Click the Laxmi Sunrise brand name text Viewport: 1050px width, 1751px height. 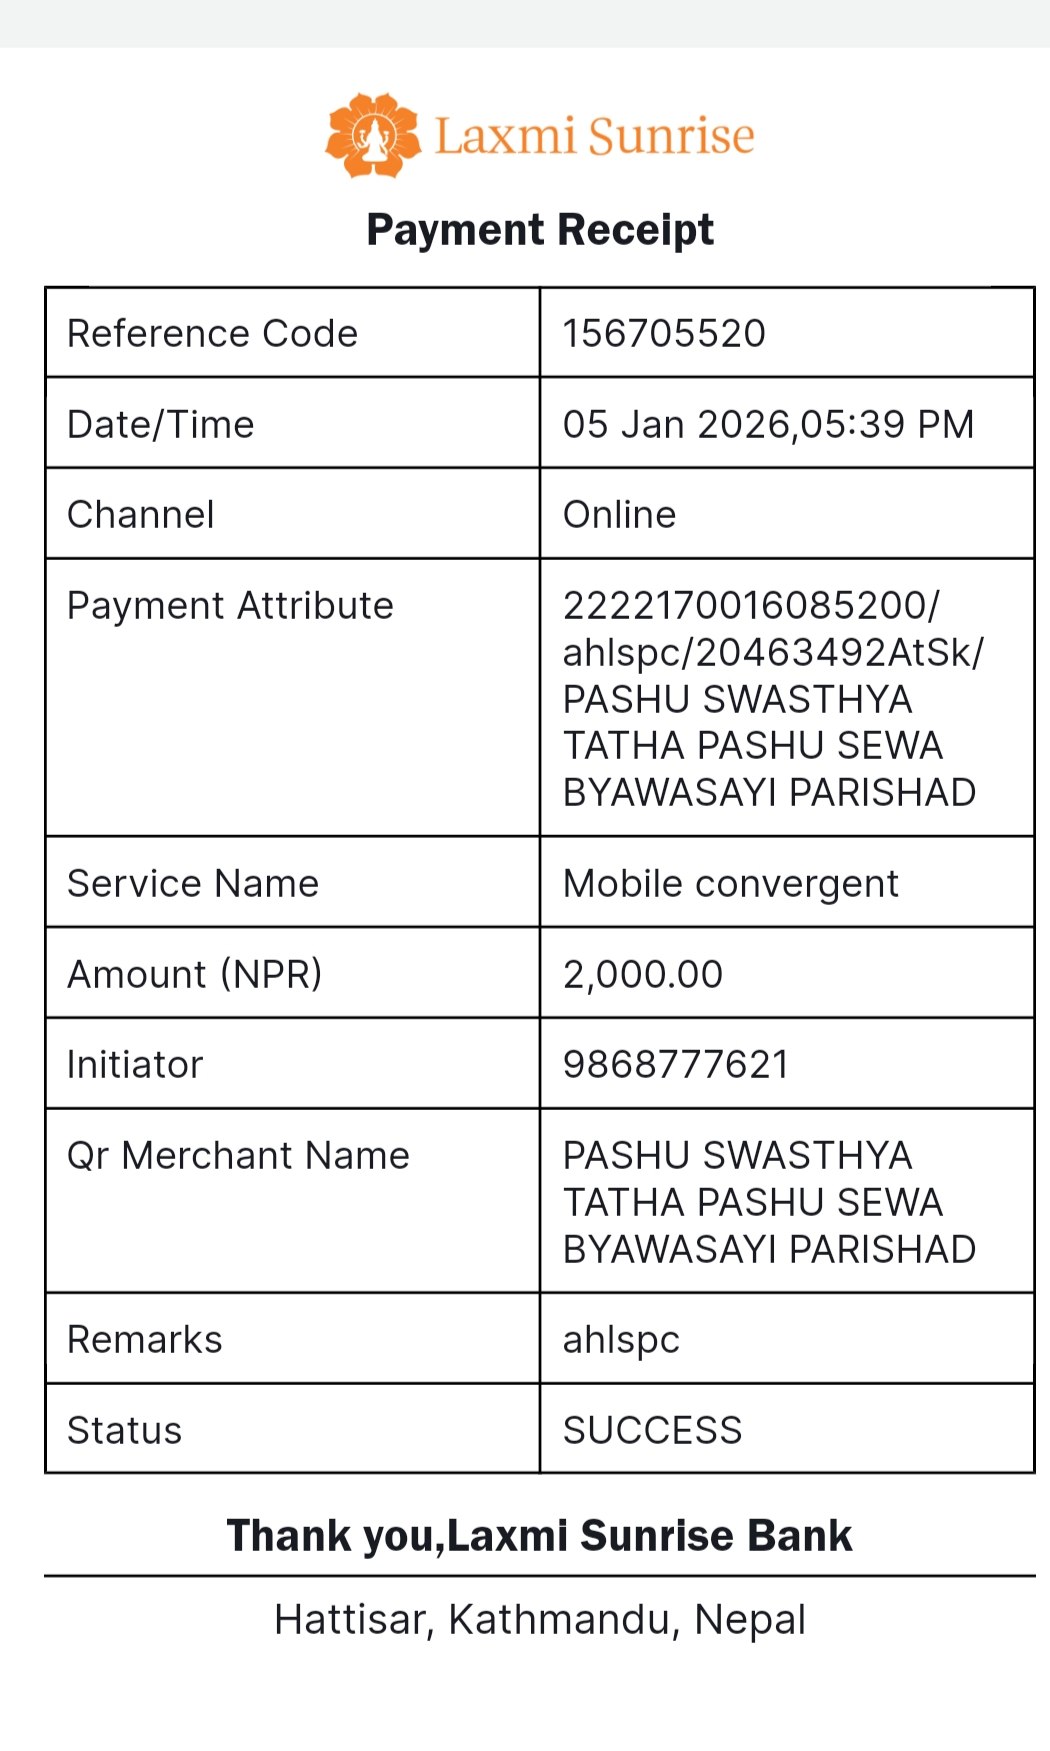pos(594,136)
